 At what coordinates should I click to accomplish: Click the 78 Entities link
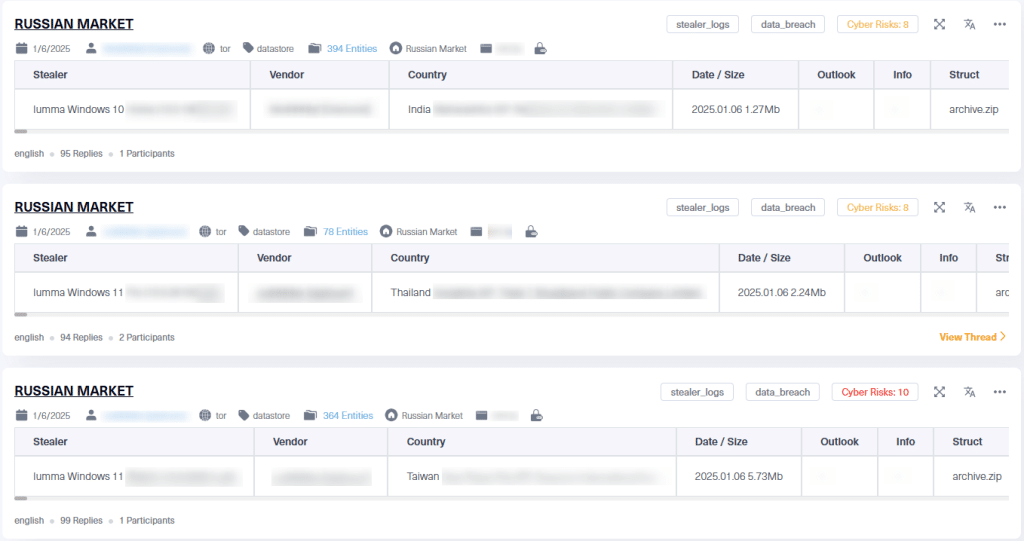tap(345, 231)
